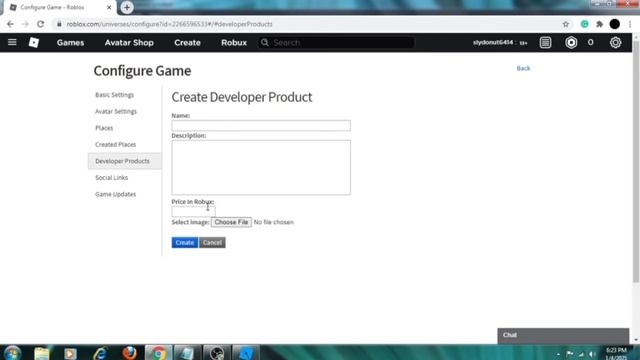This screenshot has width=640, height=360.
Task: Click the search magnifier icon
Action: click(x=264, y=42)
